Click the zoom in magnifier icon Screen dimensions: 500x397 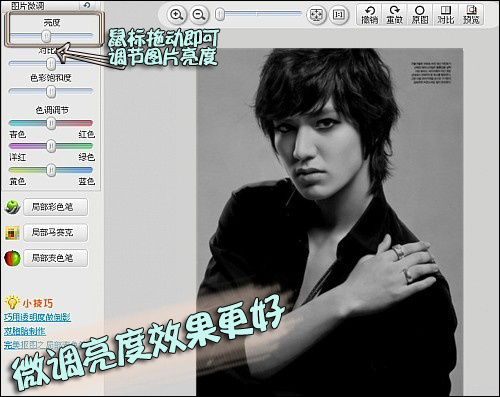pyautogui.click(x=176, y=15)
